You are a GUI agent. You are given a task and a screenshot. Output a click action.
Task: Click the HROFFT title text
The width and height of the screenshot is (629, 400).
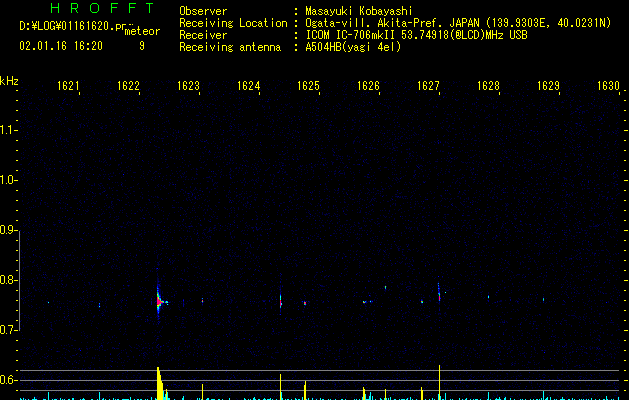pos(103,8)
